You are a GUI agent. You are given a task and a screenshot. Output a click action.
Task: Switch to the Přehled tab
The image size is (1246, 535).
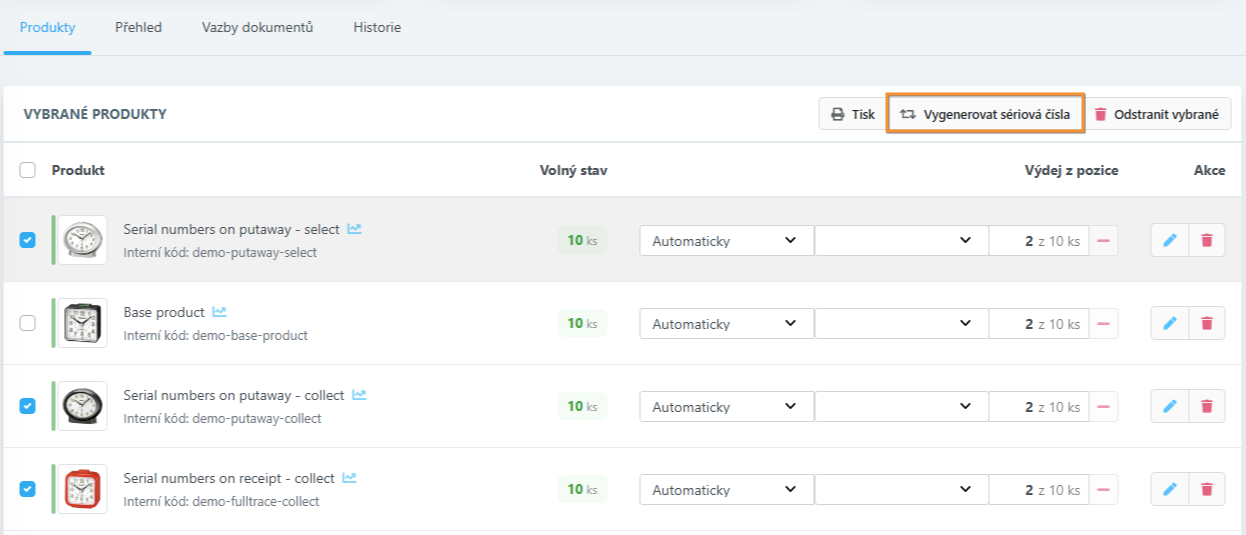pos(138,28)
